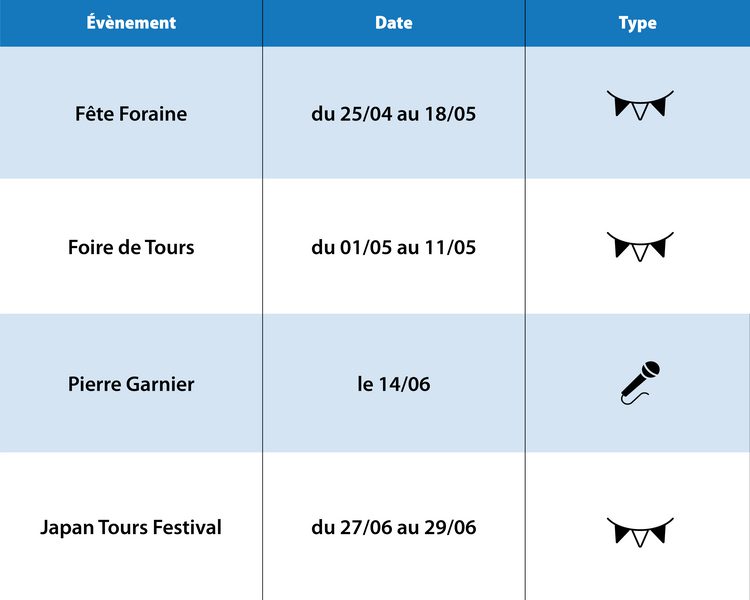Click the date le 14/06

(394, 384)
